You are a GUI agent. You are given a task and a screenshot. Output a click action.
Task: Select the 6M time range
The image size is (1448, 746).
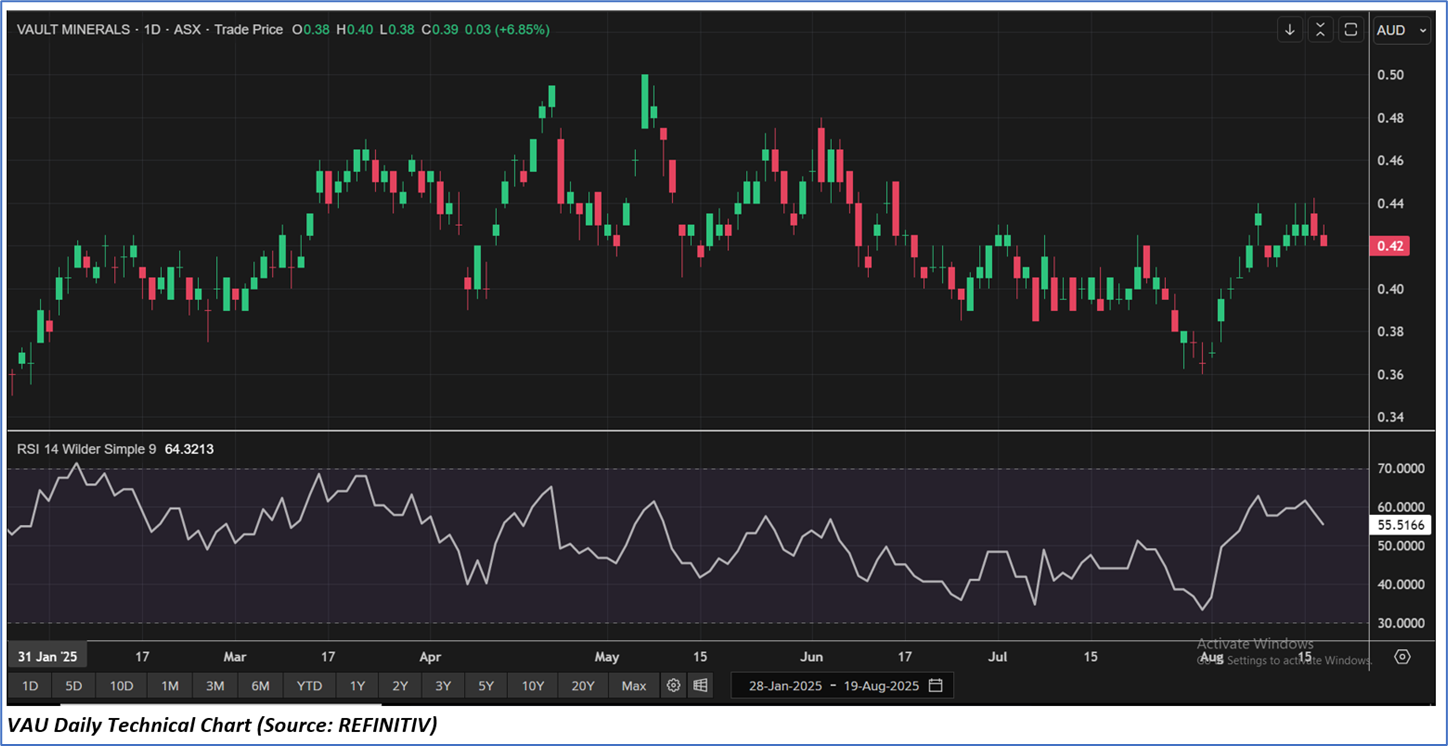(260, 686)
